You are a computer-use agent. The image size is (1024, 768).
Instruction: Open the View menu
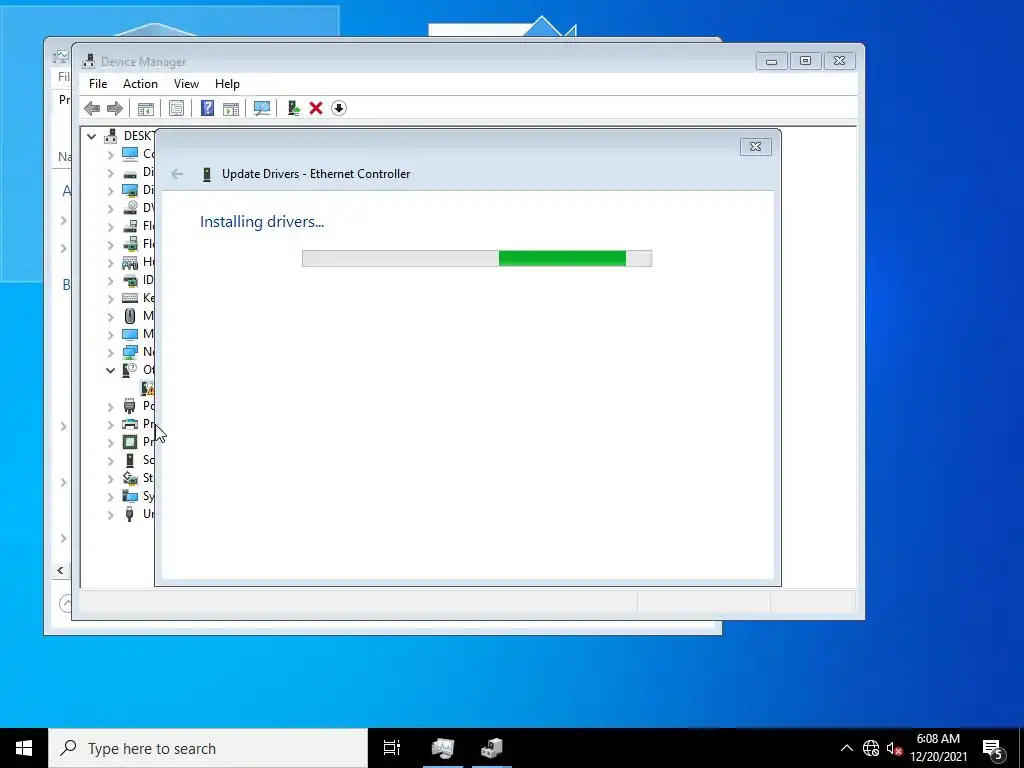pyautogui.click(x=186, y=84)
